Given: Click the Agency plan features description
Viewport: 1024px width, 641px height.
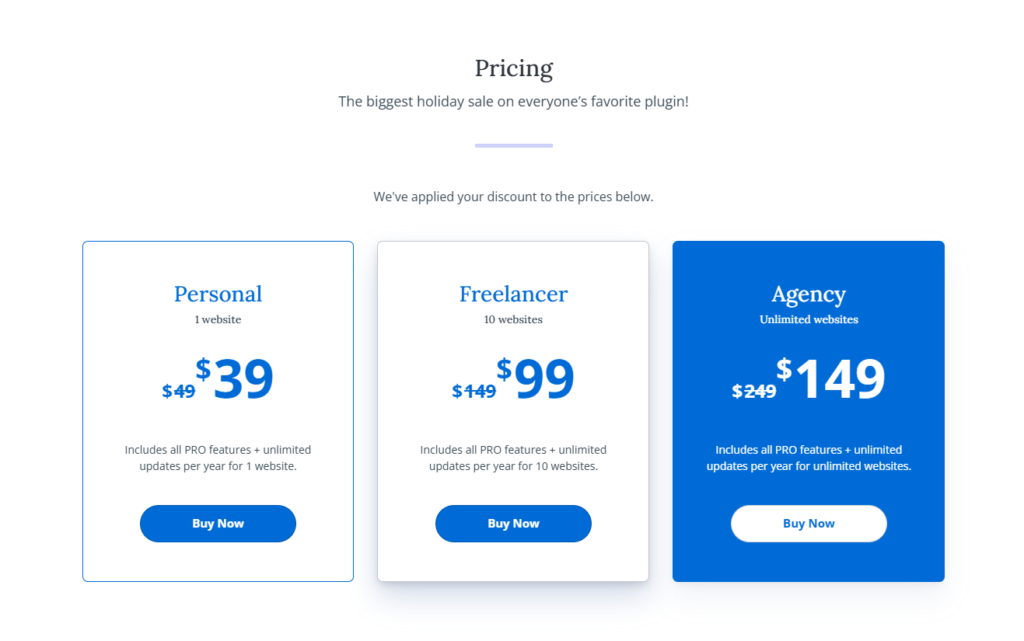Looking at the screenshot, I should [x=808, y=458].
